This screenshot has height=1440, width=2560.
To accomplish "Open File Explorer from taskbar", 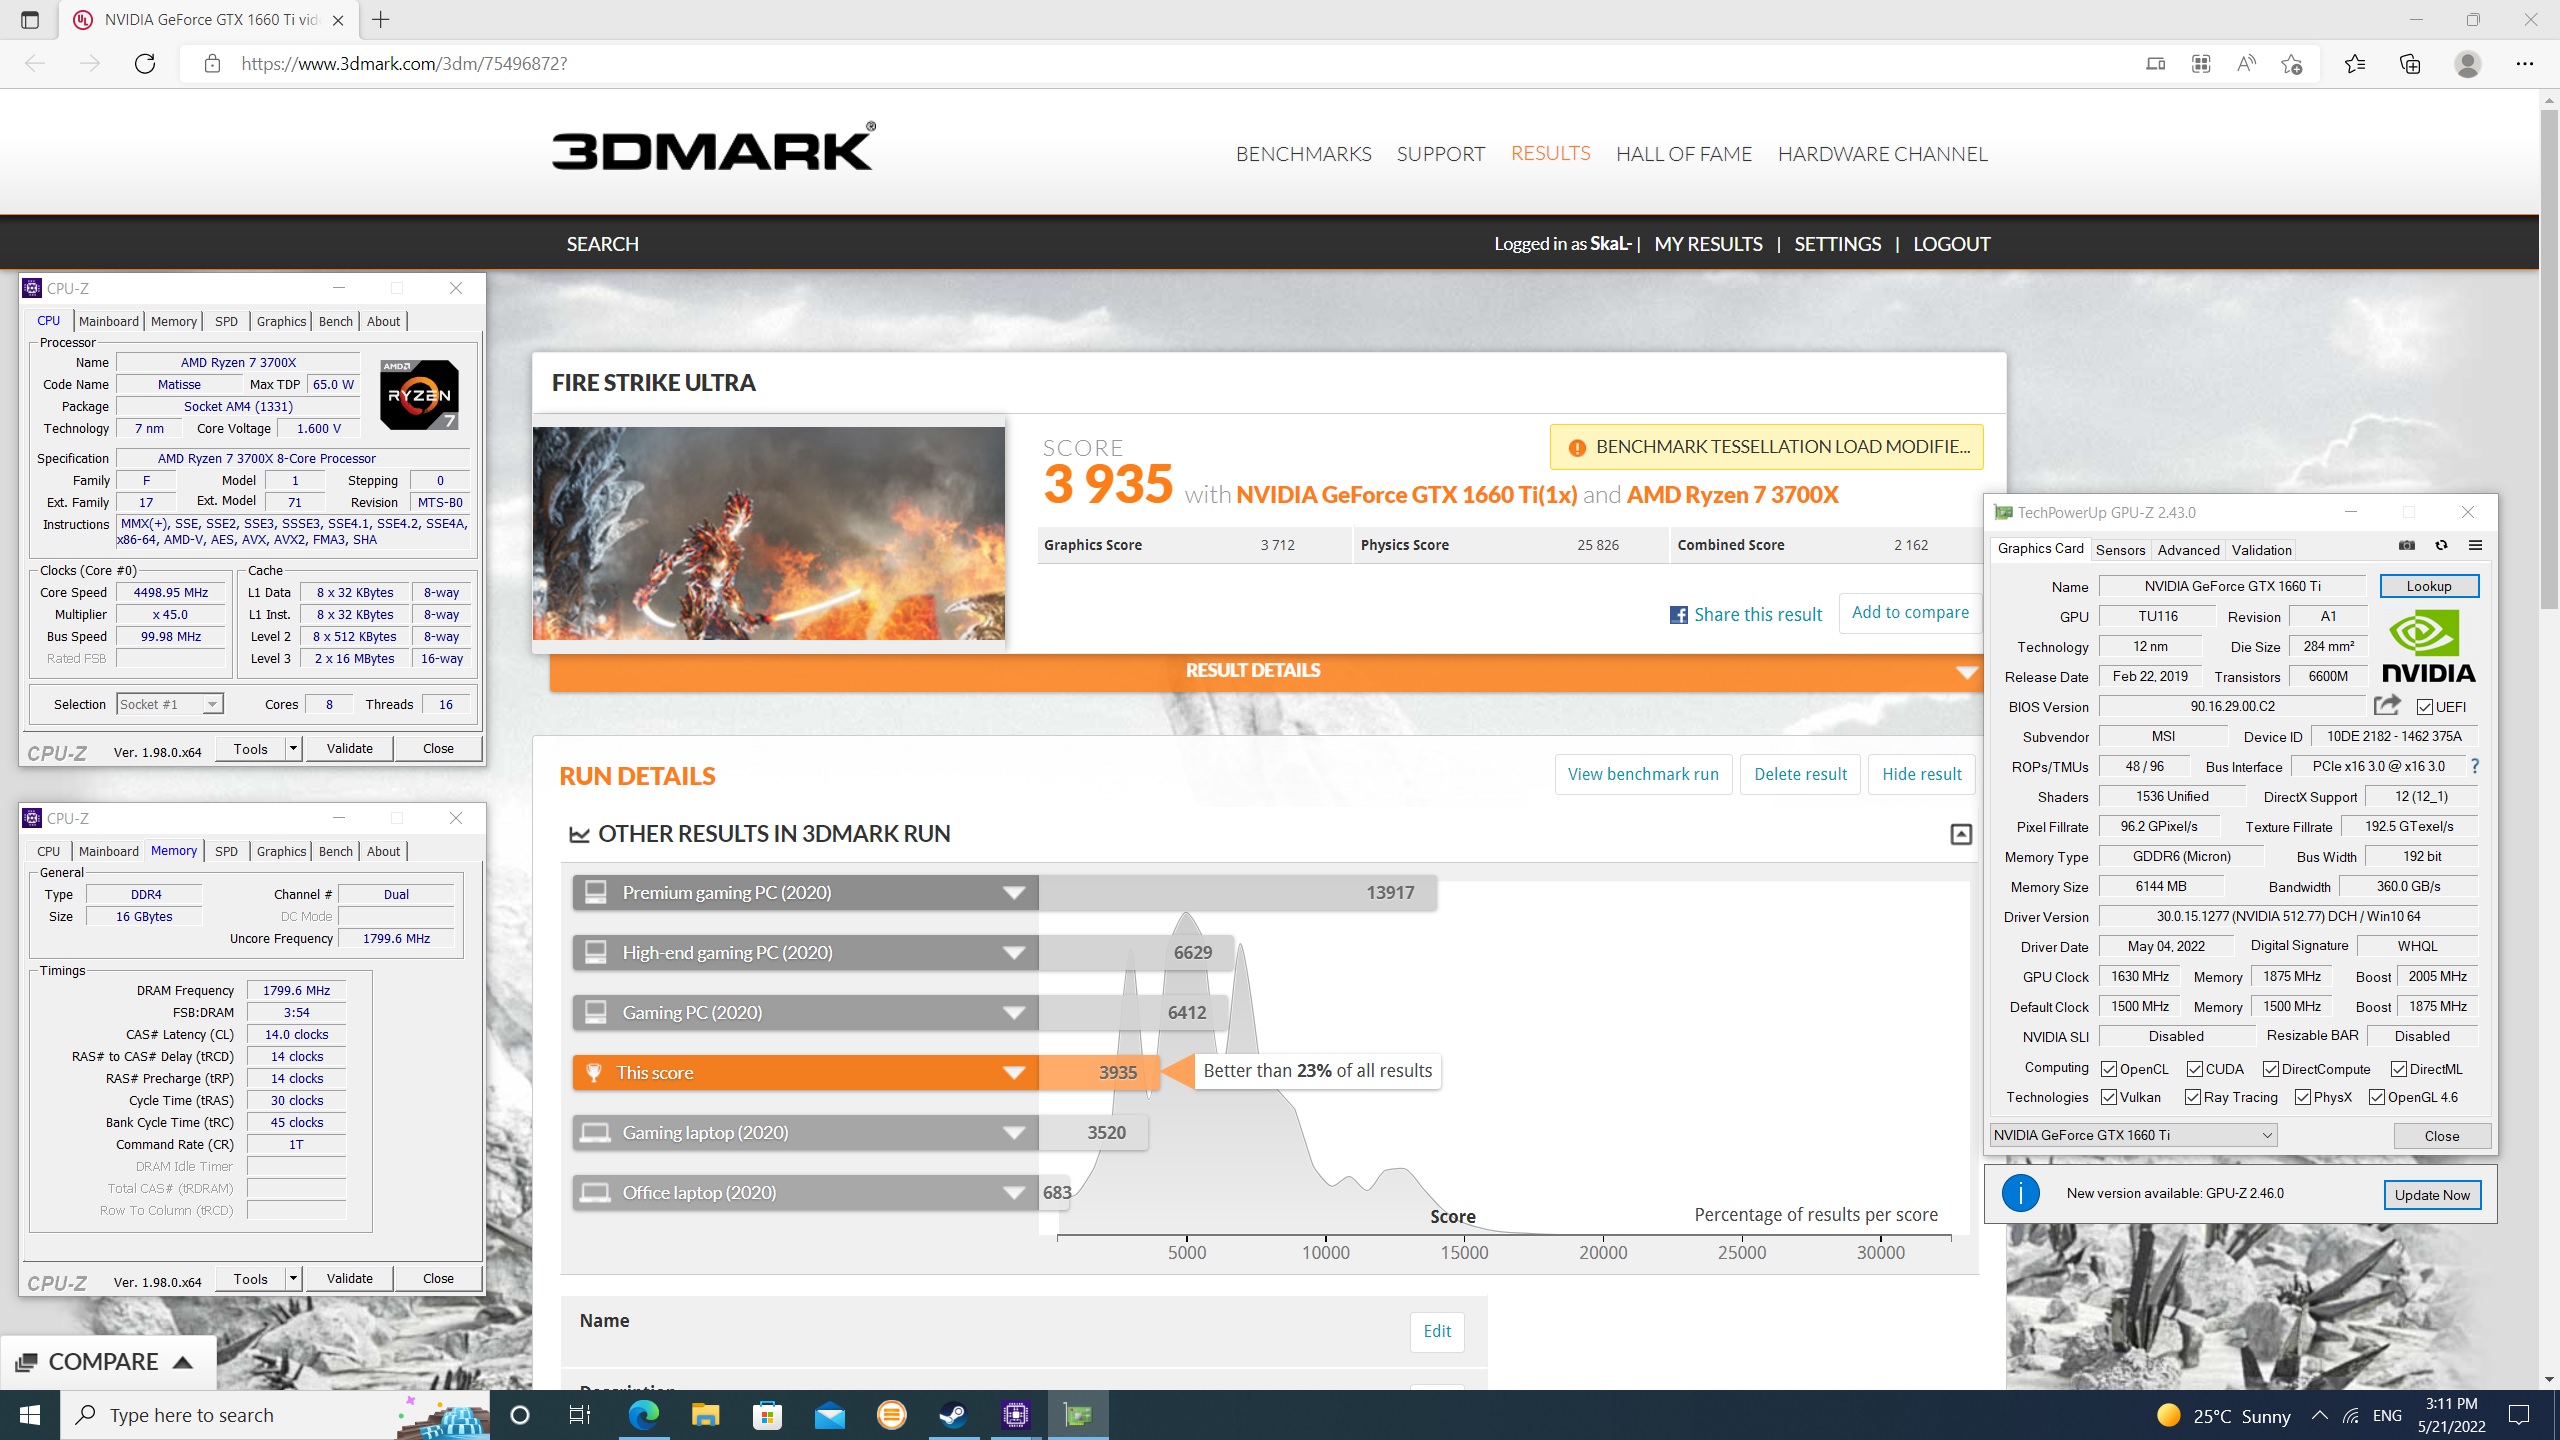I will (706, 1415).
